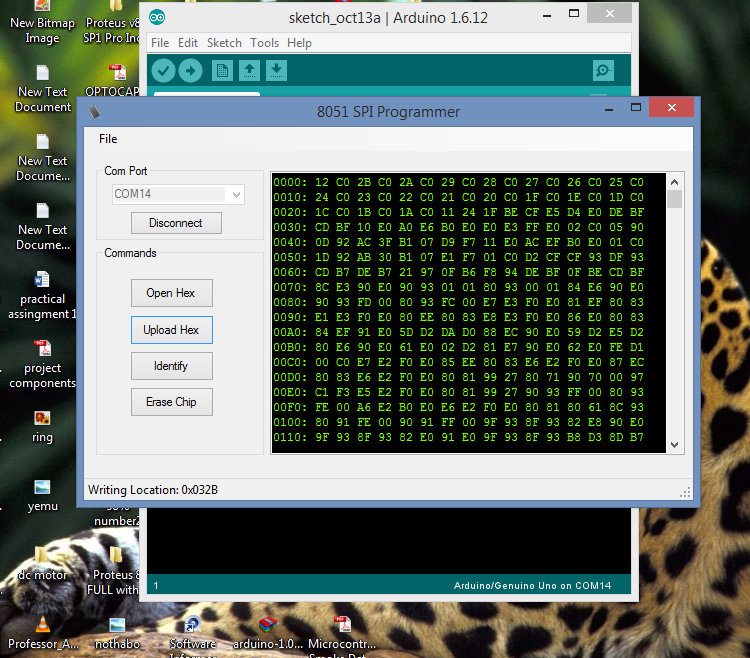Click the hex viewer scrollbar down arrow

(x=674, y=445)
